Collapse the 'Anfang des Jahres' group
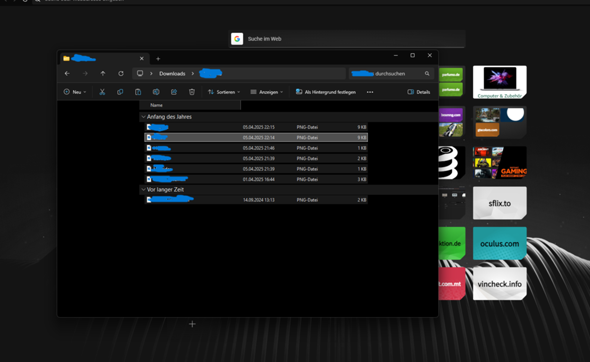Screen dimensions: 590x362 [143, 117]
